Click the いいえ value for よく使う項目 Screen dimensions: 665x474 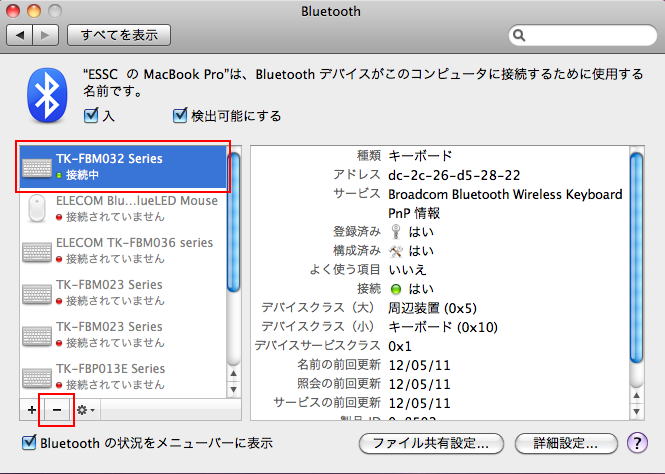407,270
